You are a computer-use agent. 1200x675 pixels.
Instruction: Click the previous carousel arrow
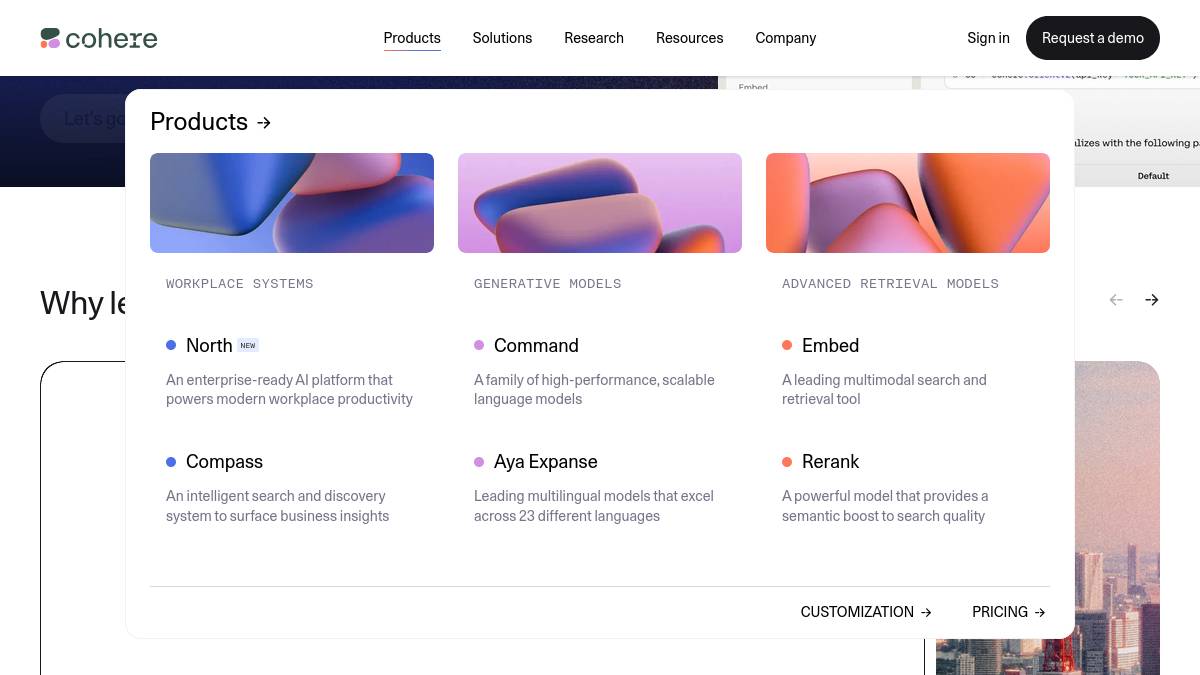[x=1116, y=300]
